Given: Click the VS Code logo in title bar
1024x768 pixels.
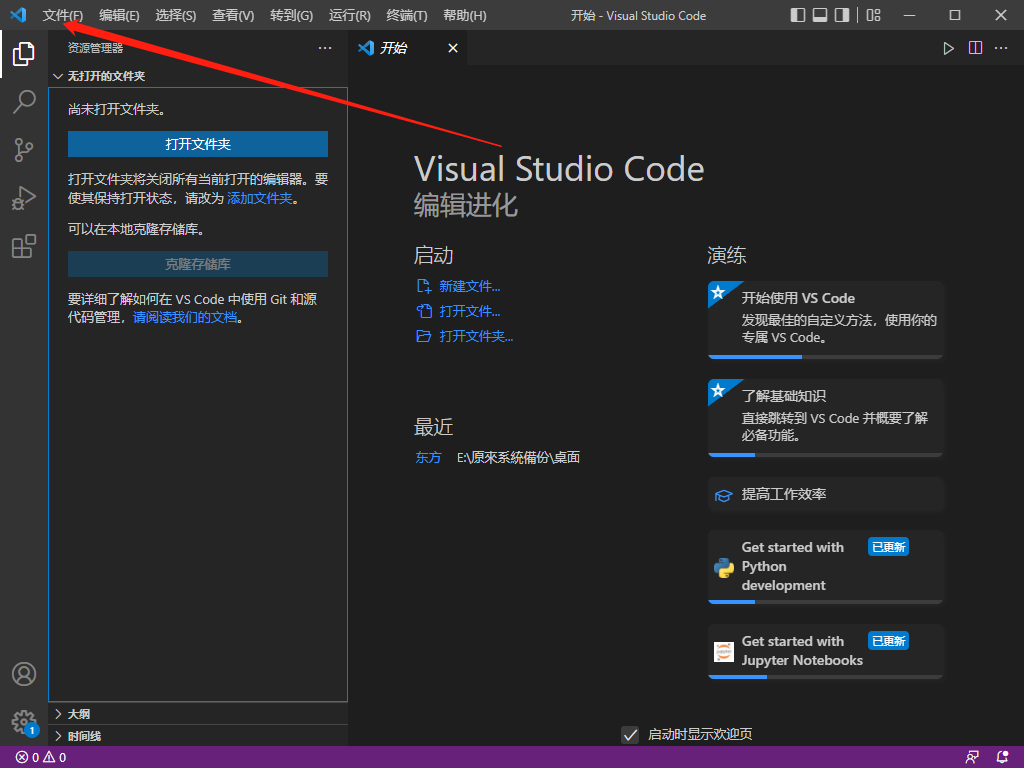Looking at the screenshot, I should 18,14.
